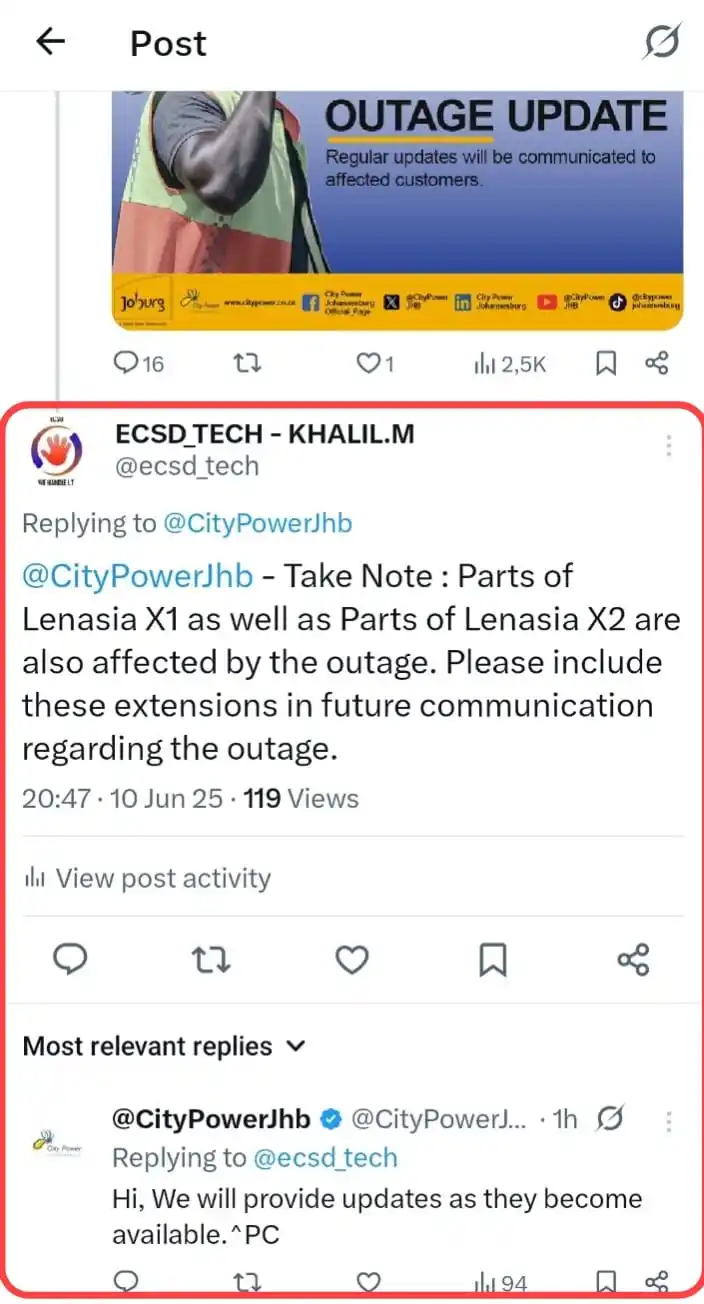The width and height of the screenshot is (704, 1304).
Task: Share the outage update post
Action: pos(658,363)
